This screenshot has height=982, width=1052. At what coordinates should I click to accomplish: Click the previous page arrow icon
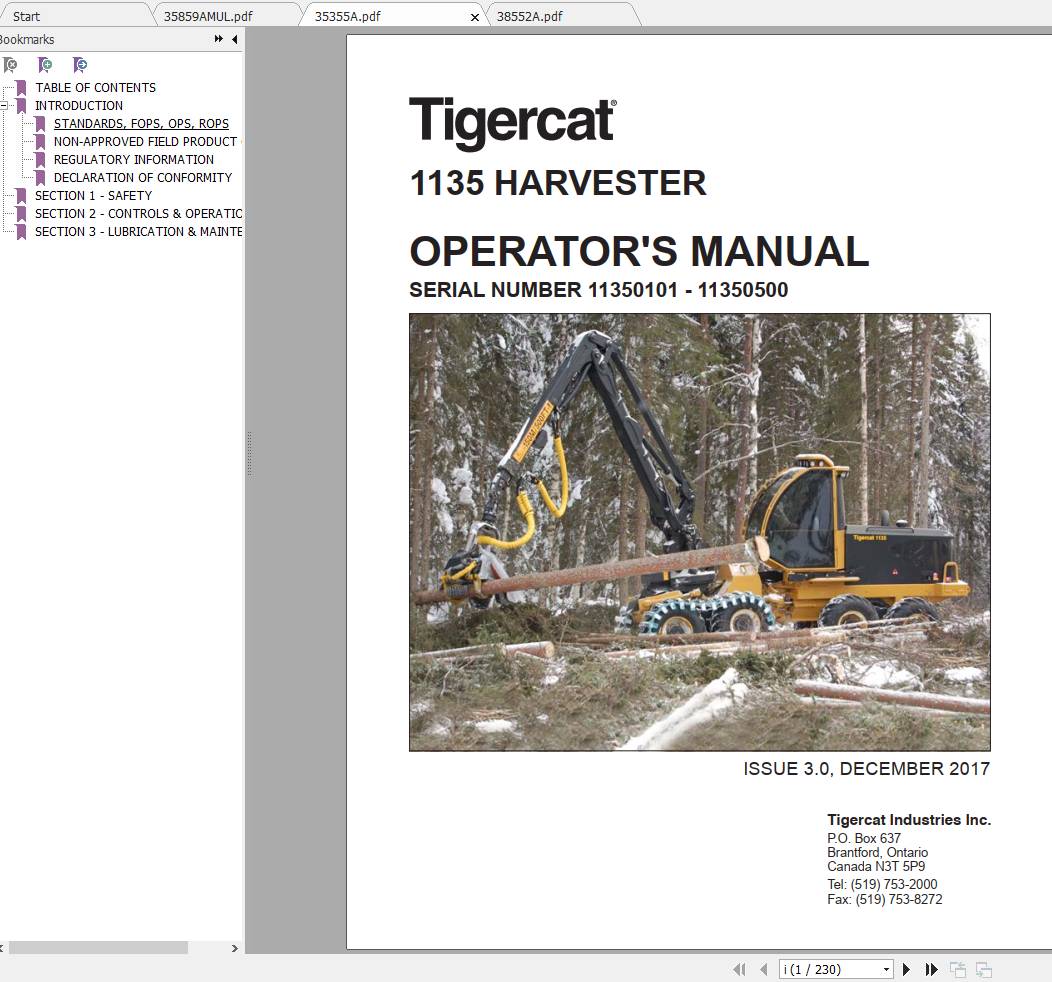pyautogui.click(x=763, y=969)
